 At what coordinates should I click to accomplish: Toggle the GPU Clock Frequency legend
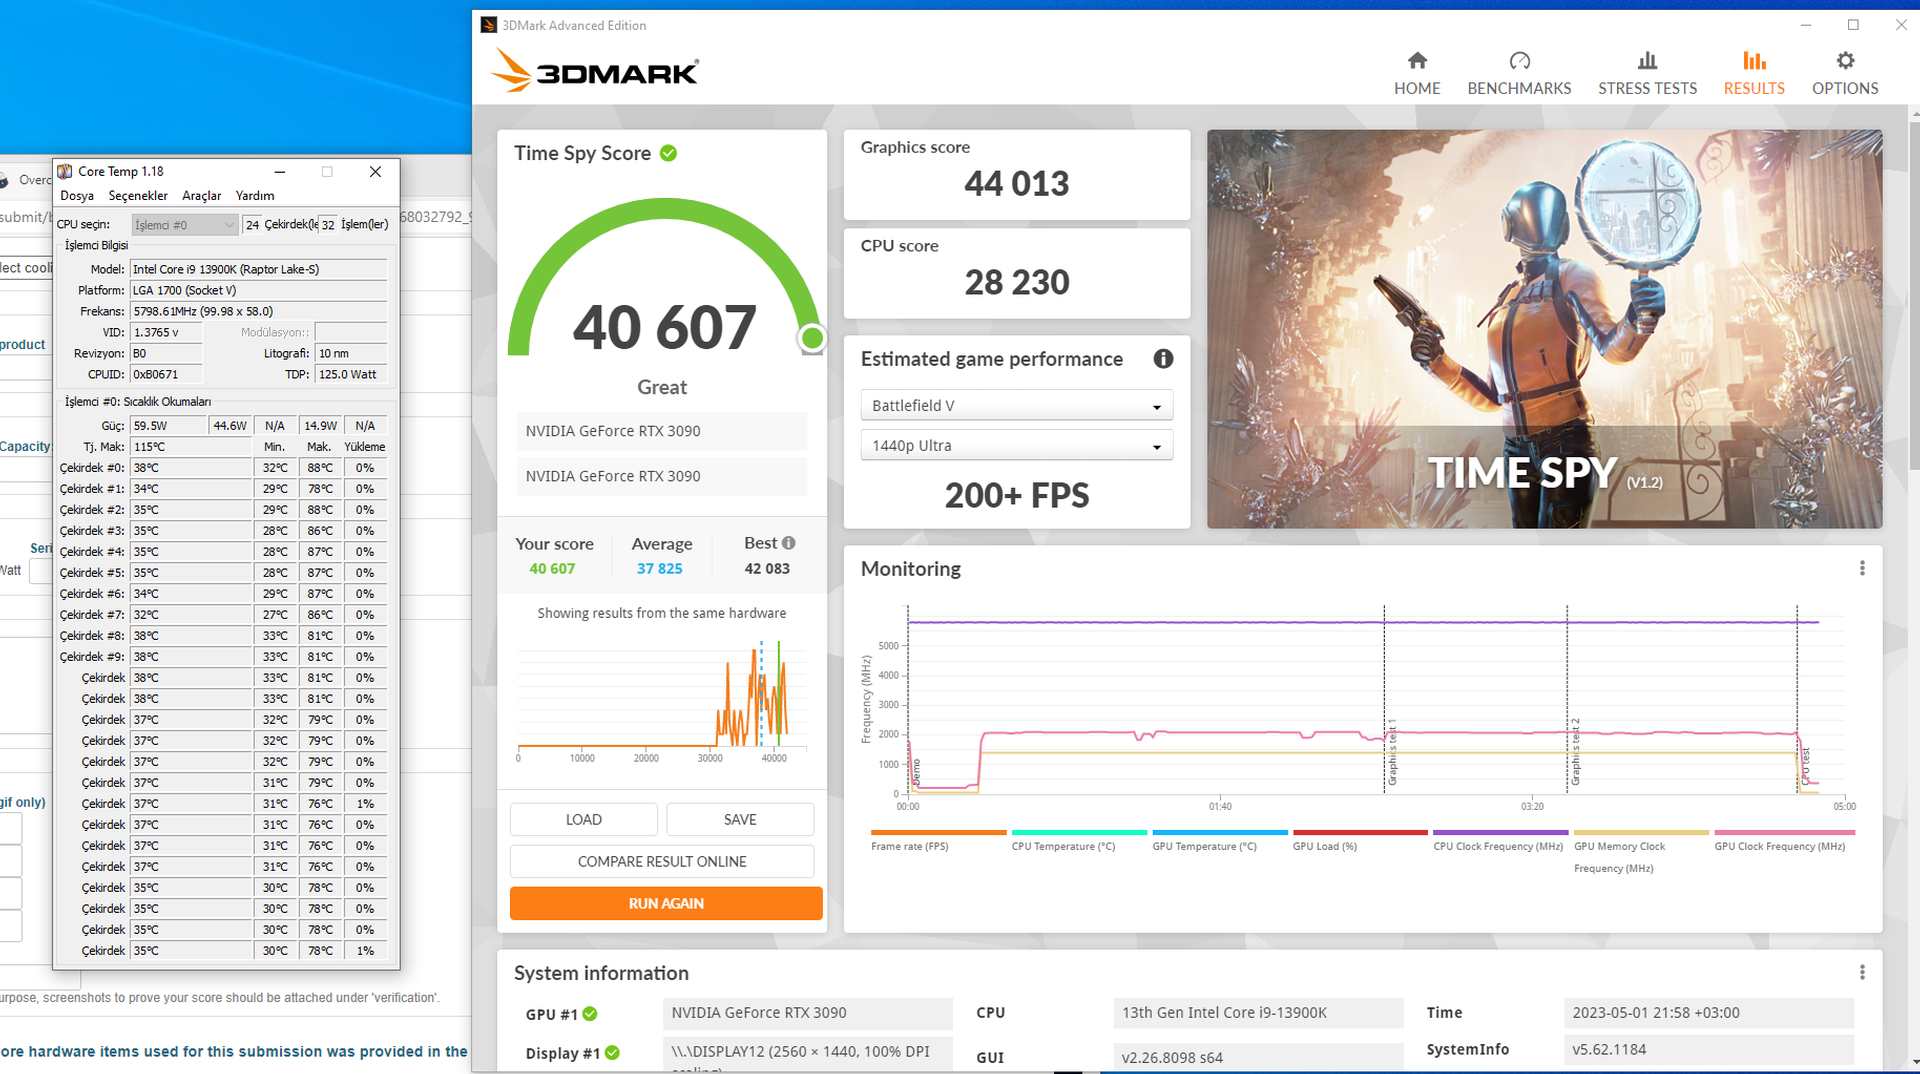[x=1784, y=841]
